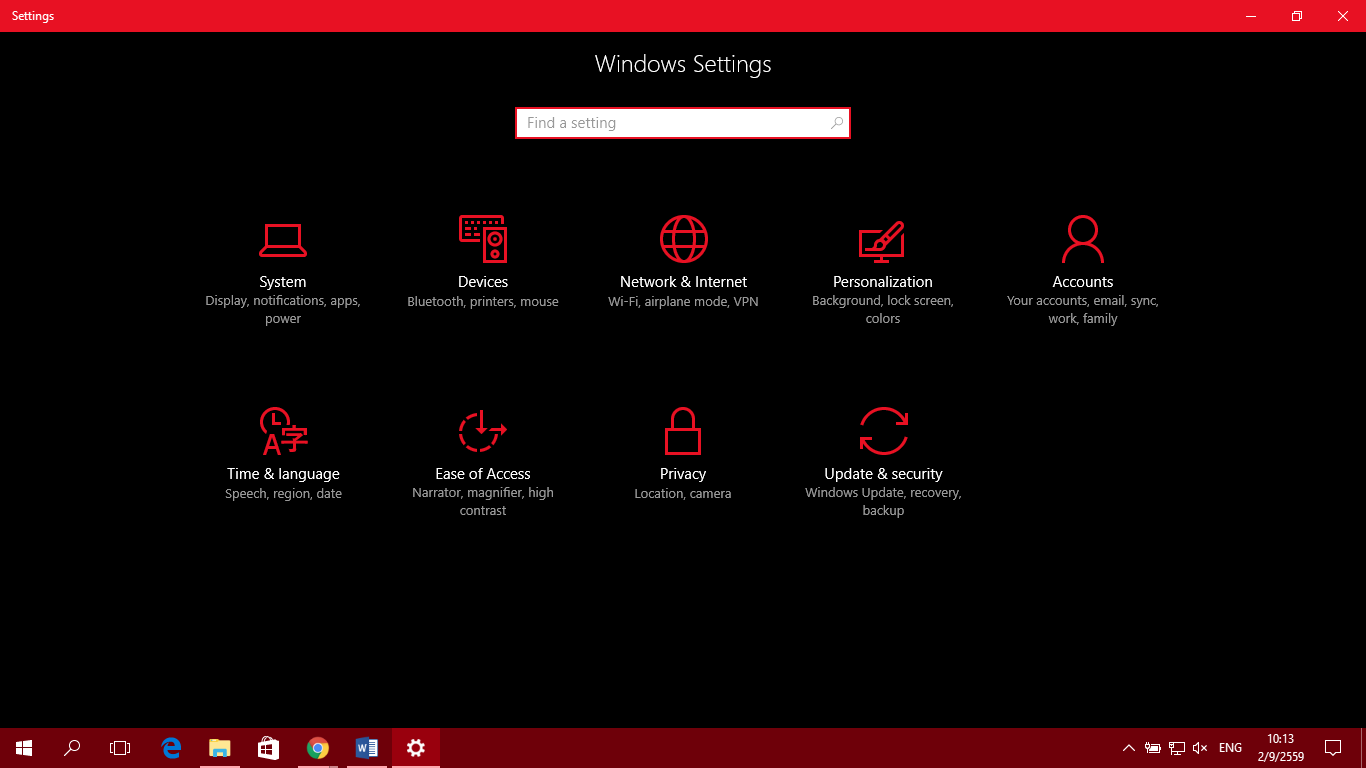Open the Time & language clock icon

click(283, 431)
